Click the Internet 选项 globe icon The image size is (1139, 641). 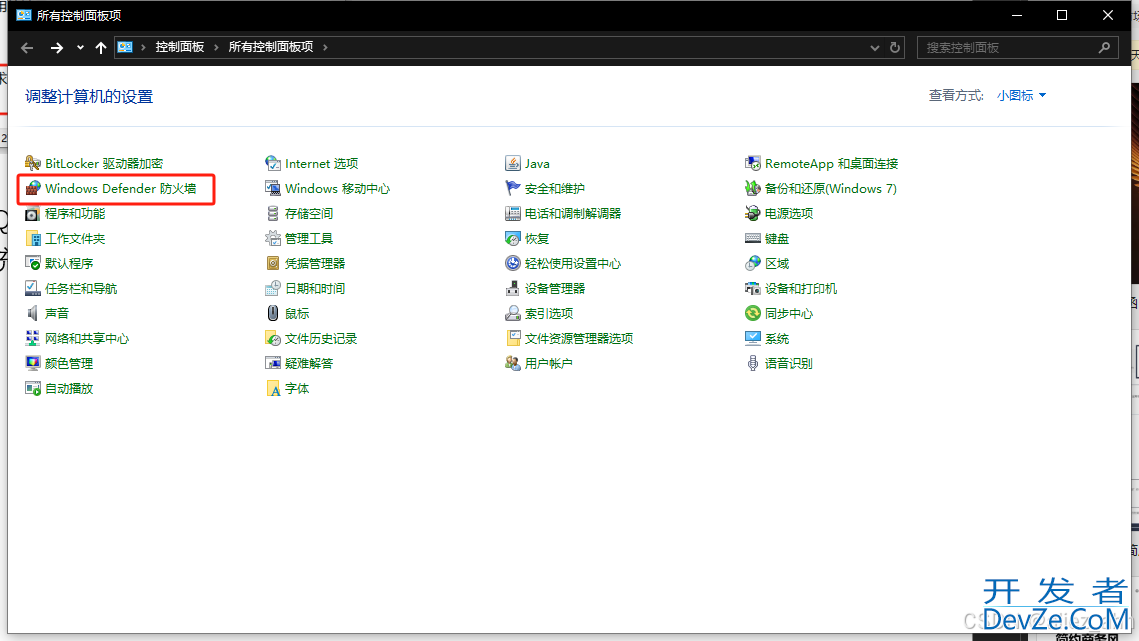[x=272, y=164]
